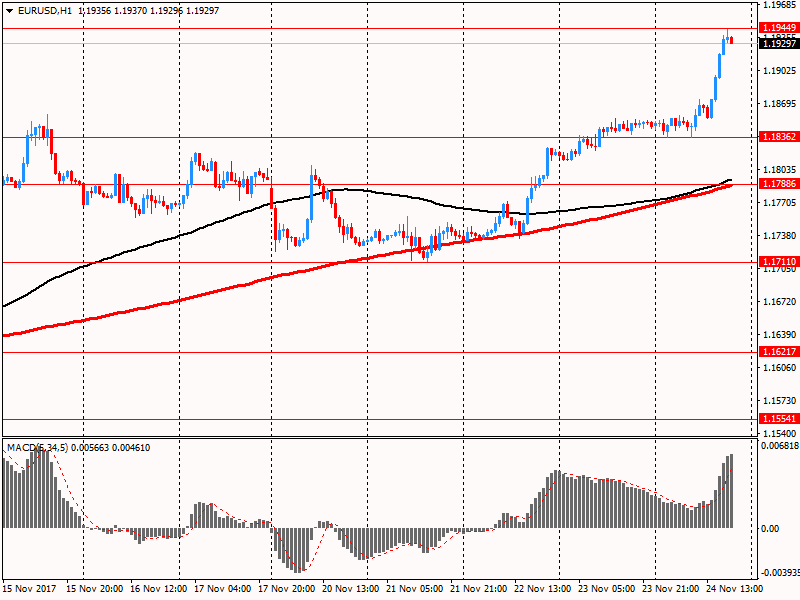
Task: Click the 1.18695 price scale value
Action: (779, 104)
